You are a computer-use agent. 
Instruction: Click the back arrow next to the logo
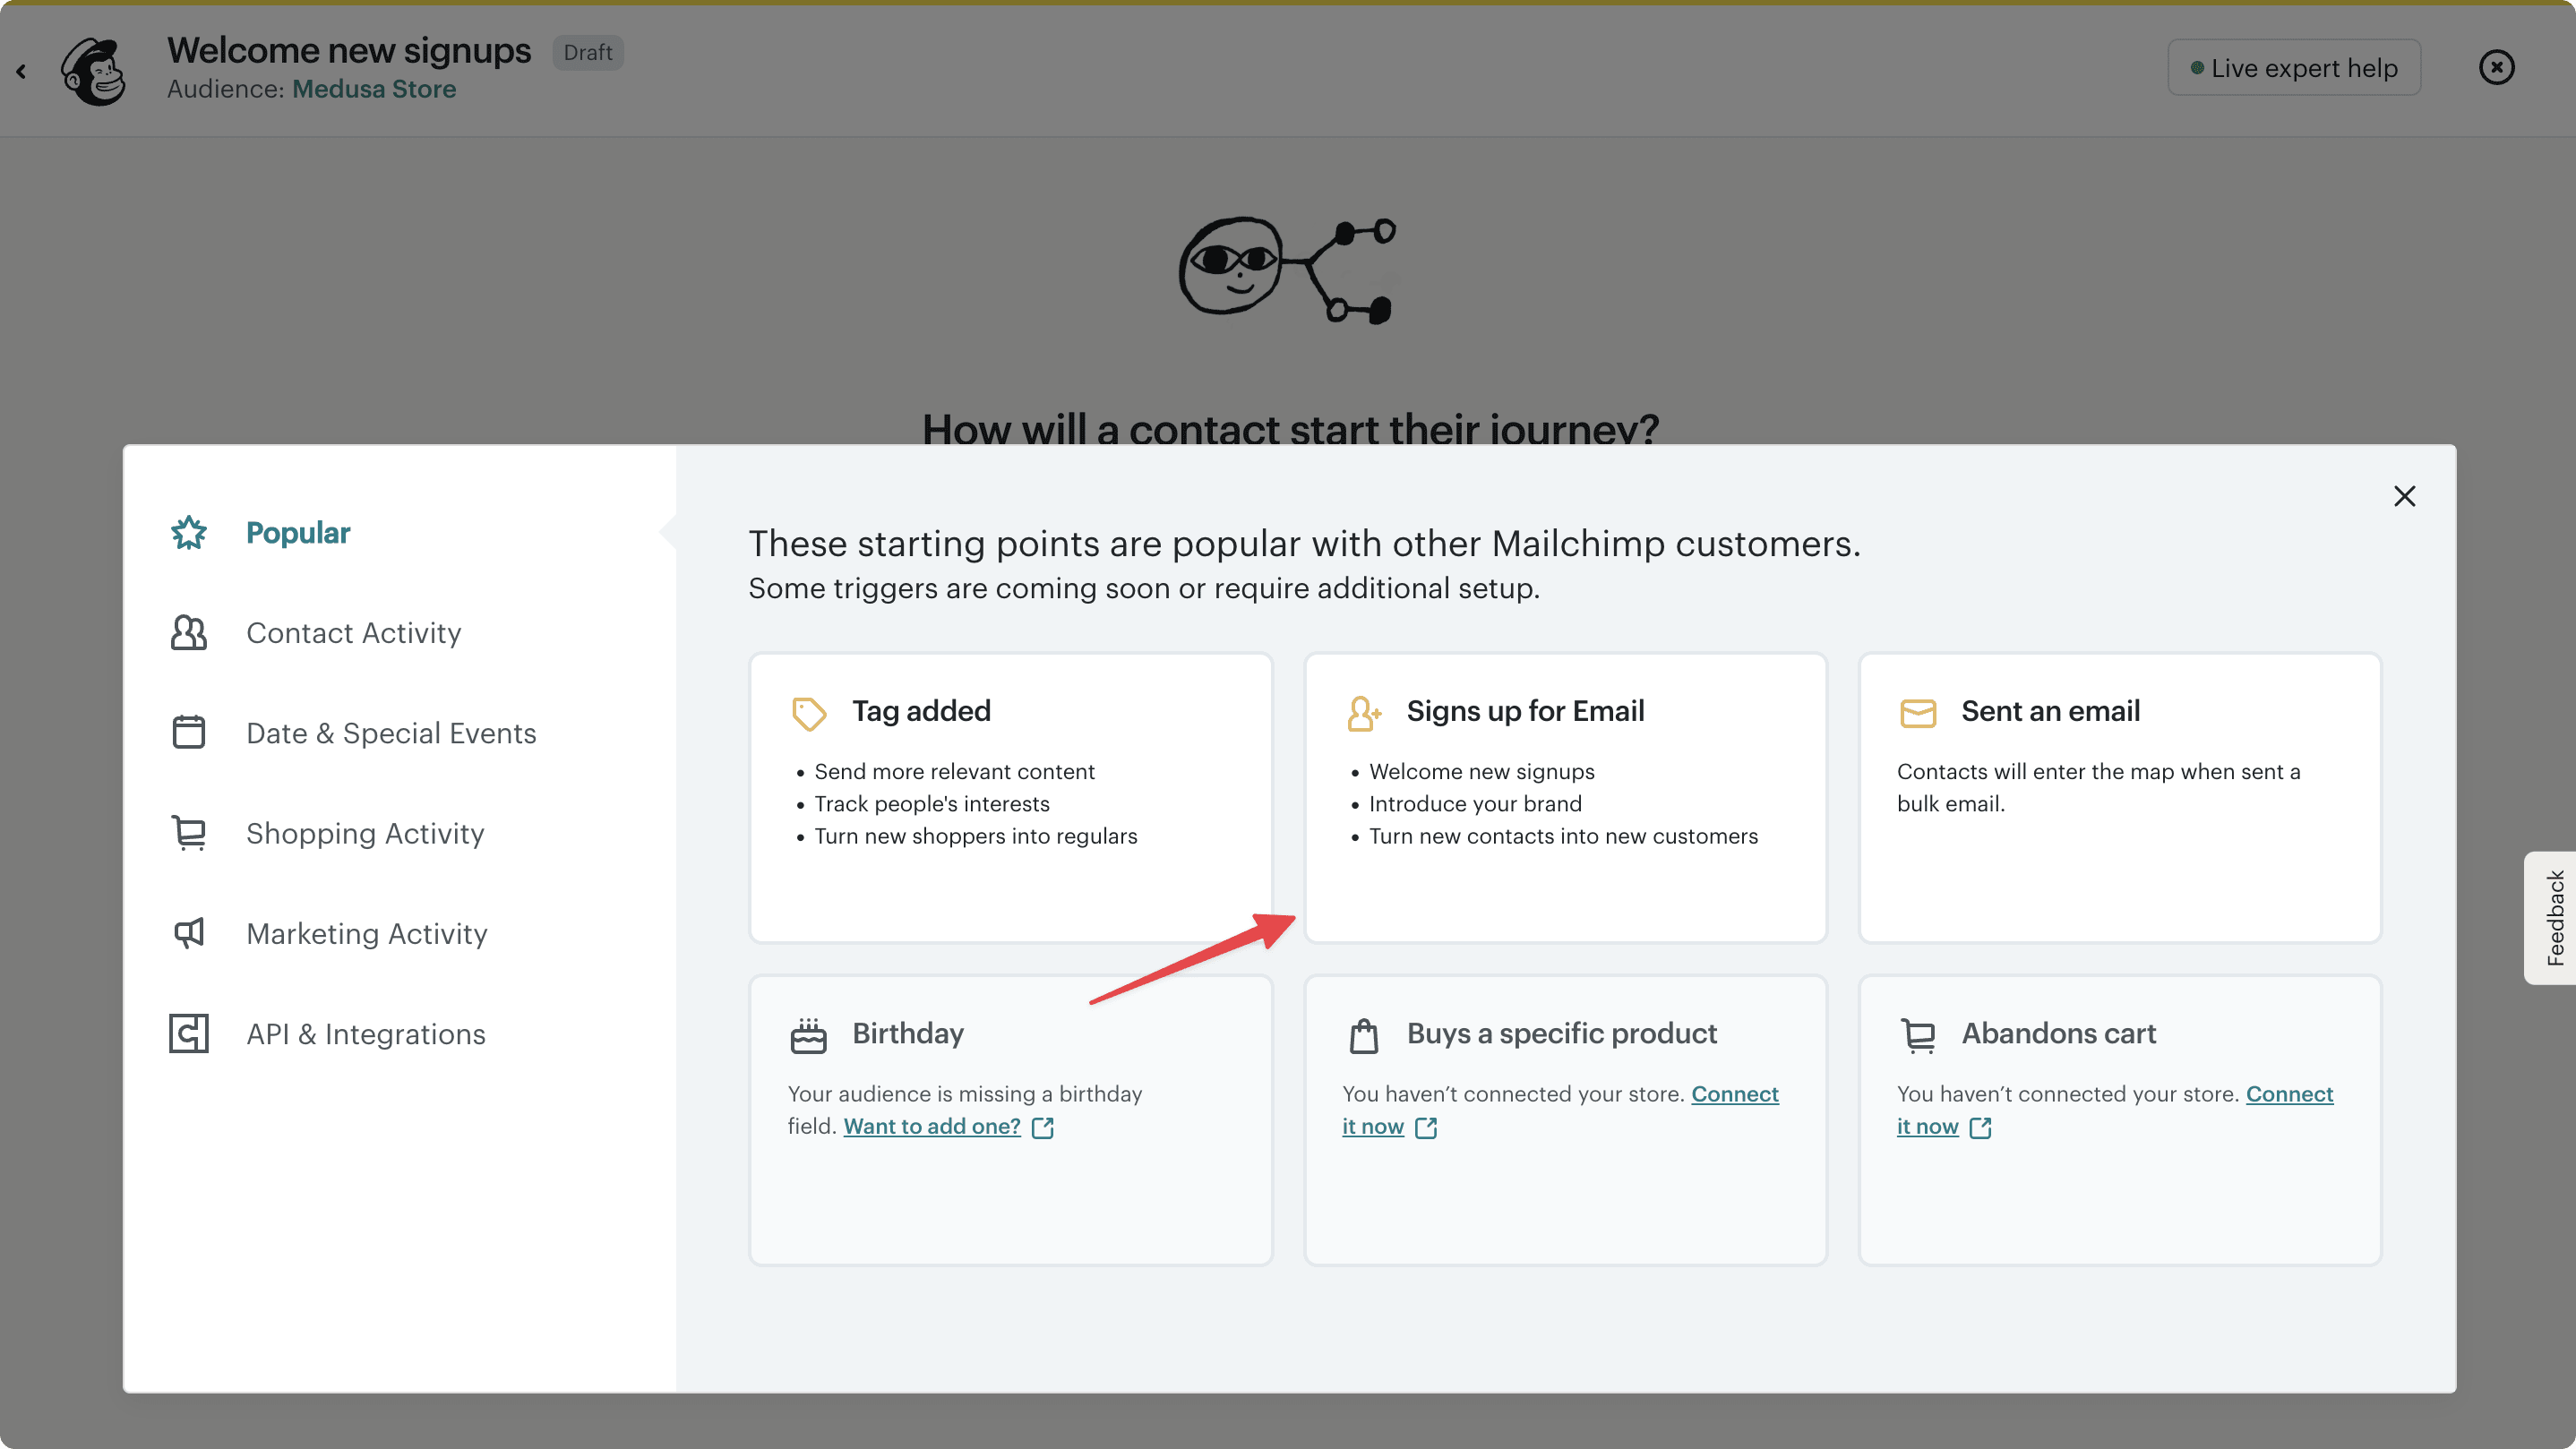pos(21,71)
